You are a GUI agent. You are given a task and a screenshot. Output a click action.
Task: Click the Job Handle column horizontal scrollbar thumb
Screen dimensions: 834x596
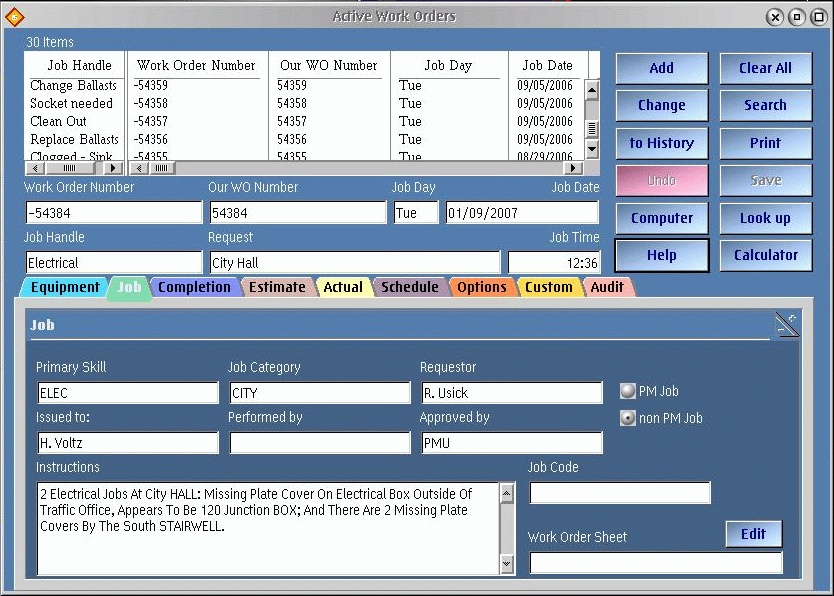(x=70, y=169)
